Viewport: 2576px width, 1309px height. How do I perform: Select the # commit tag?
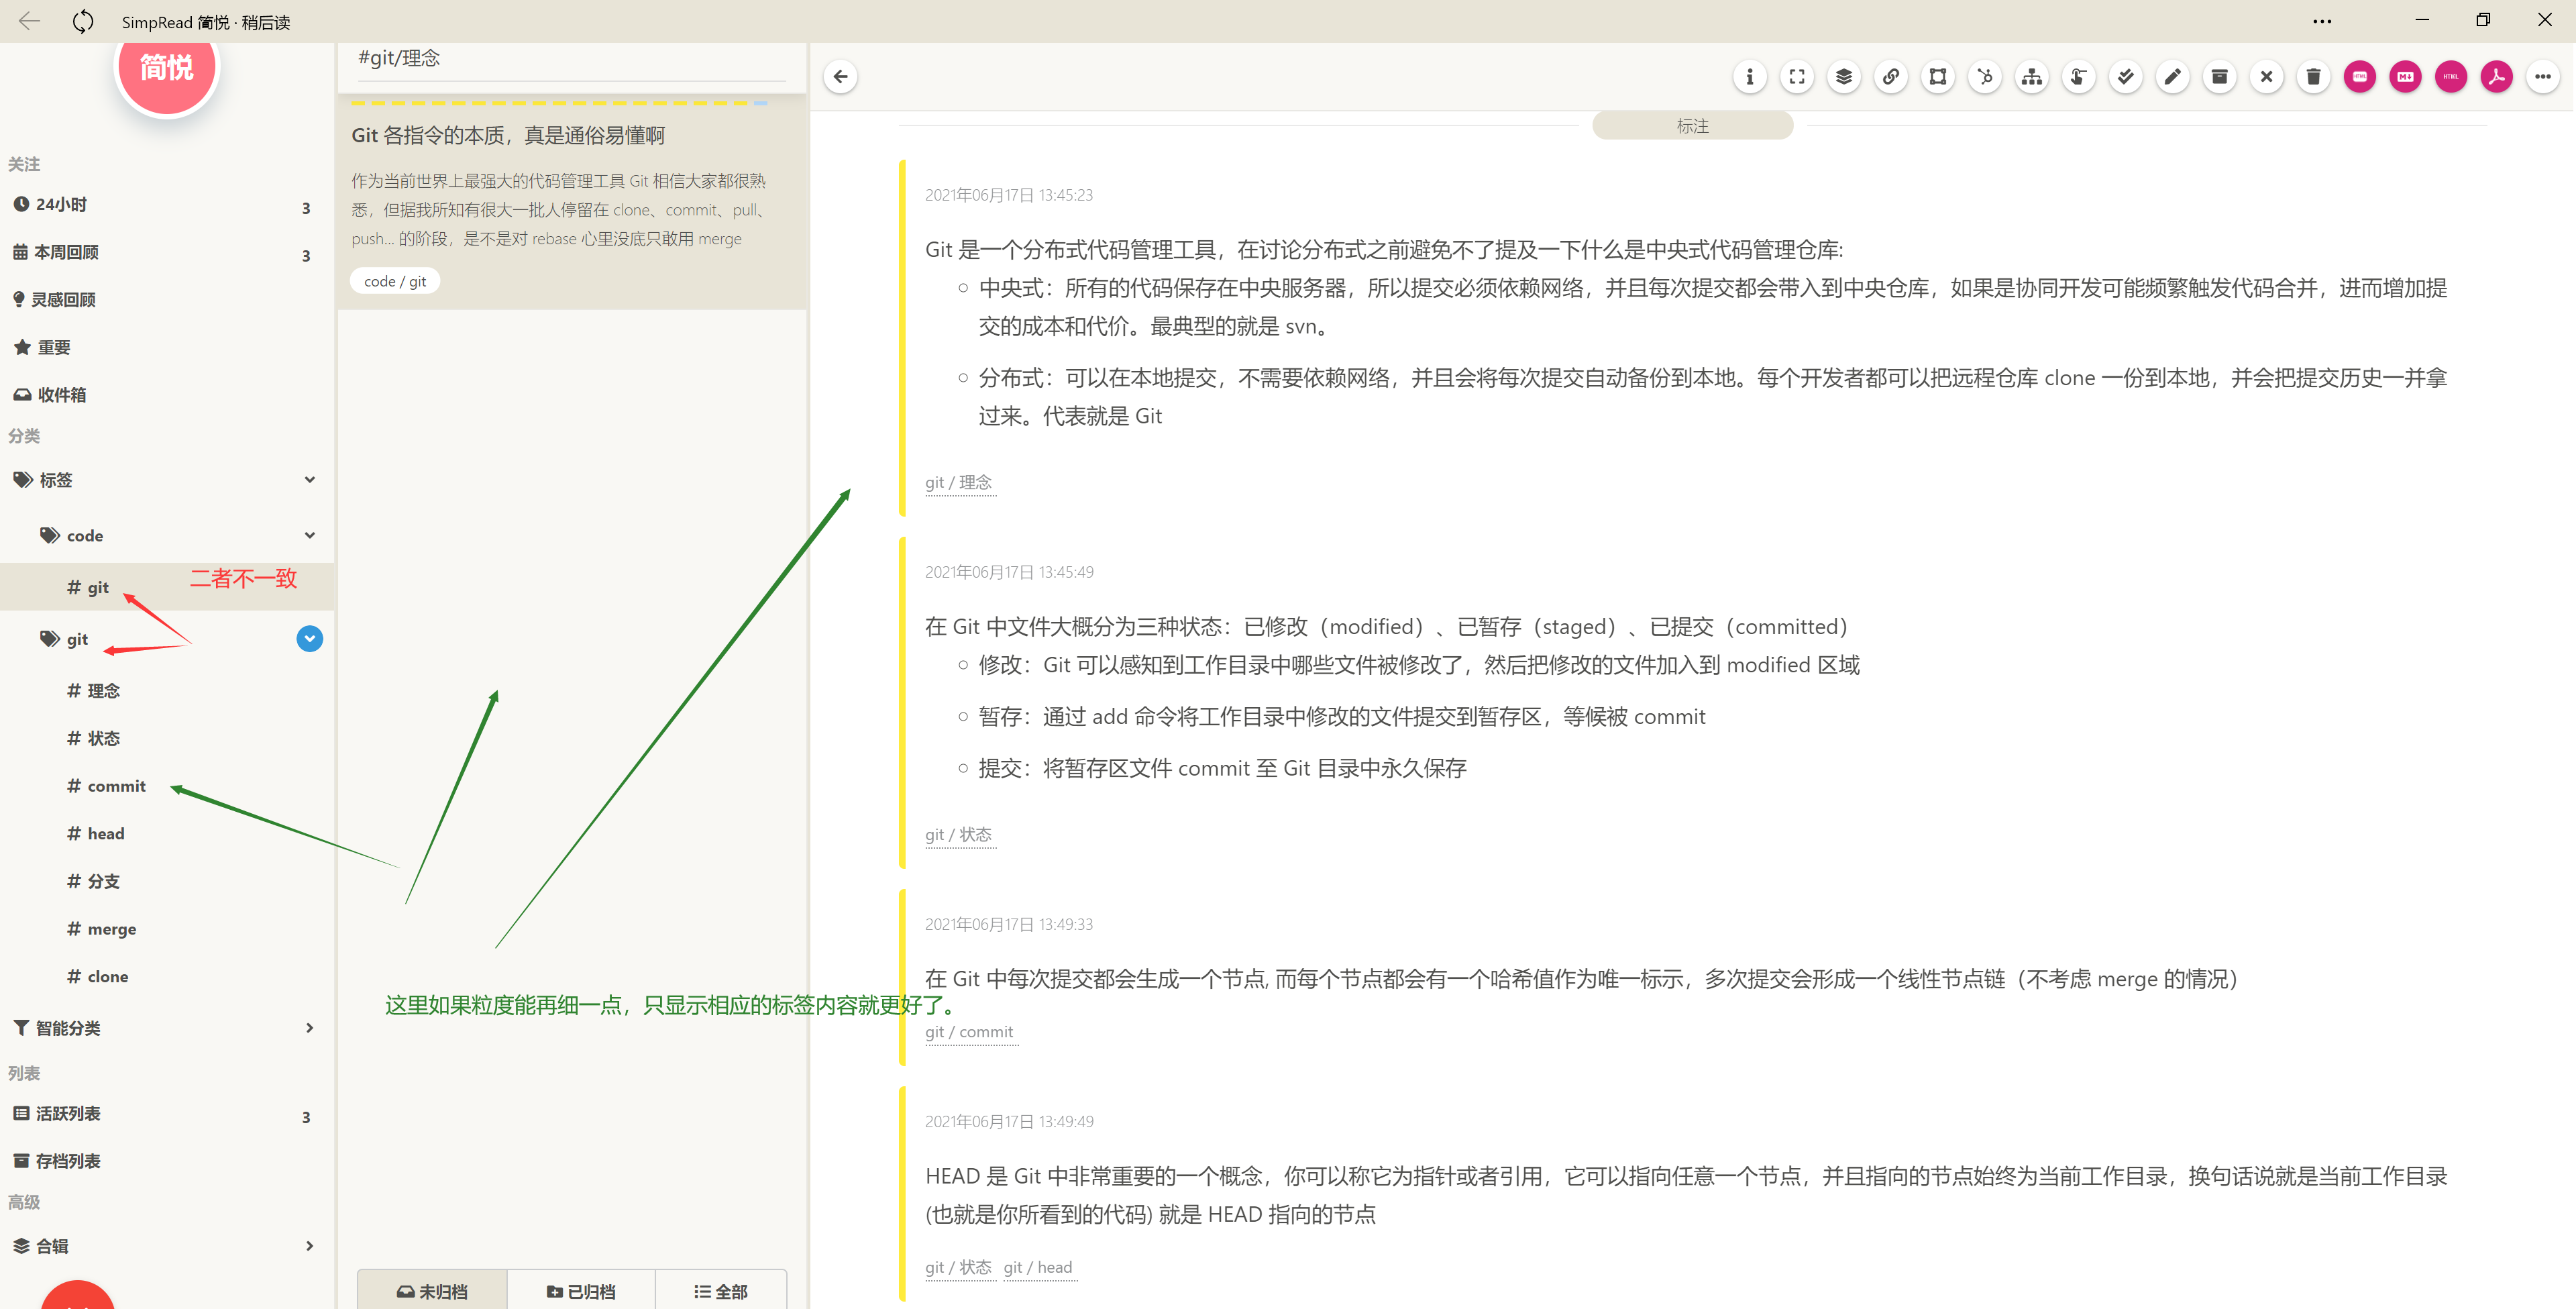point(167,786)
